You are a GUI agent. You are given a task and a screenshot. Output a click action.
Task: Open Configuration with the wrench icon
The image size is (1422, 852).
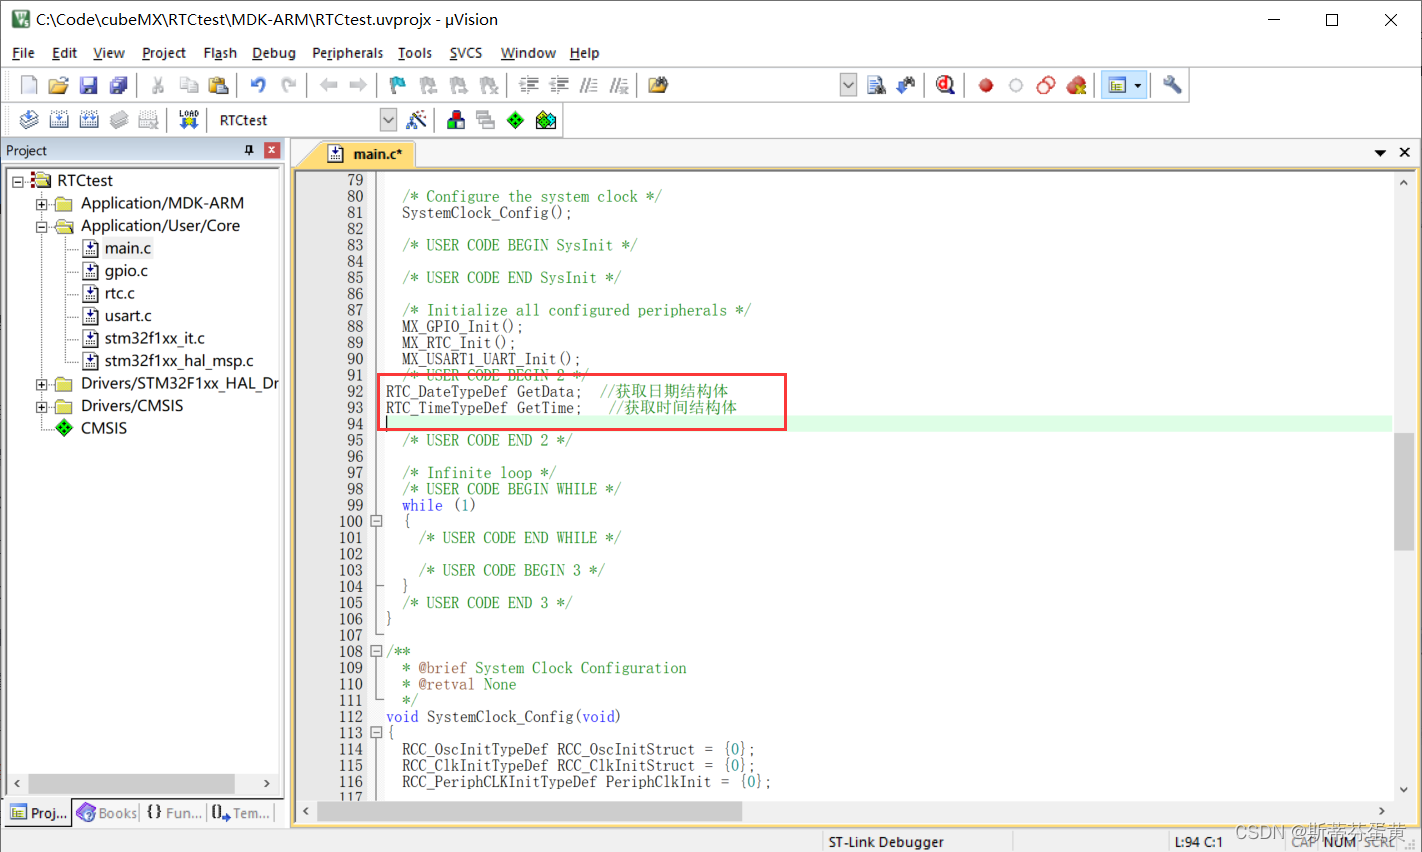pyautogui.click(x=1172, y=85)
